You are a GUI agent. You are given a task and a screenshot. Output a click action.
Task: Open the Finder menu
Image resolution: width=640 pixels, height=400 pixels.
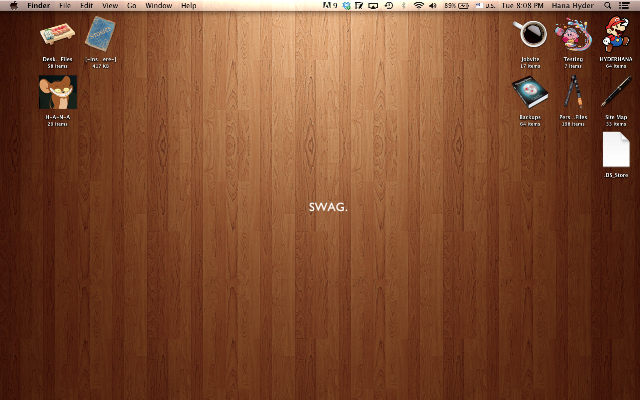[x=38, y=5]
